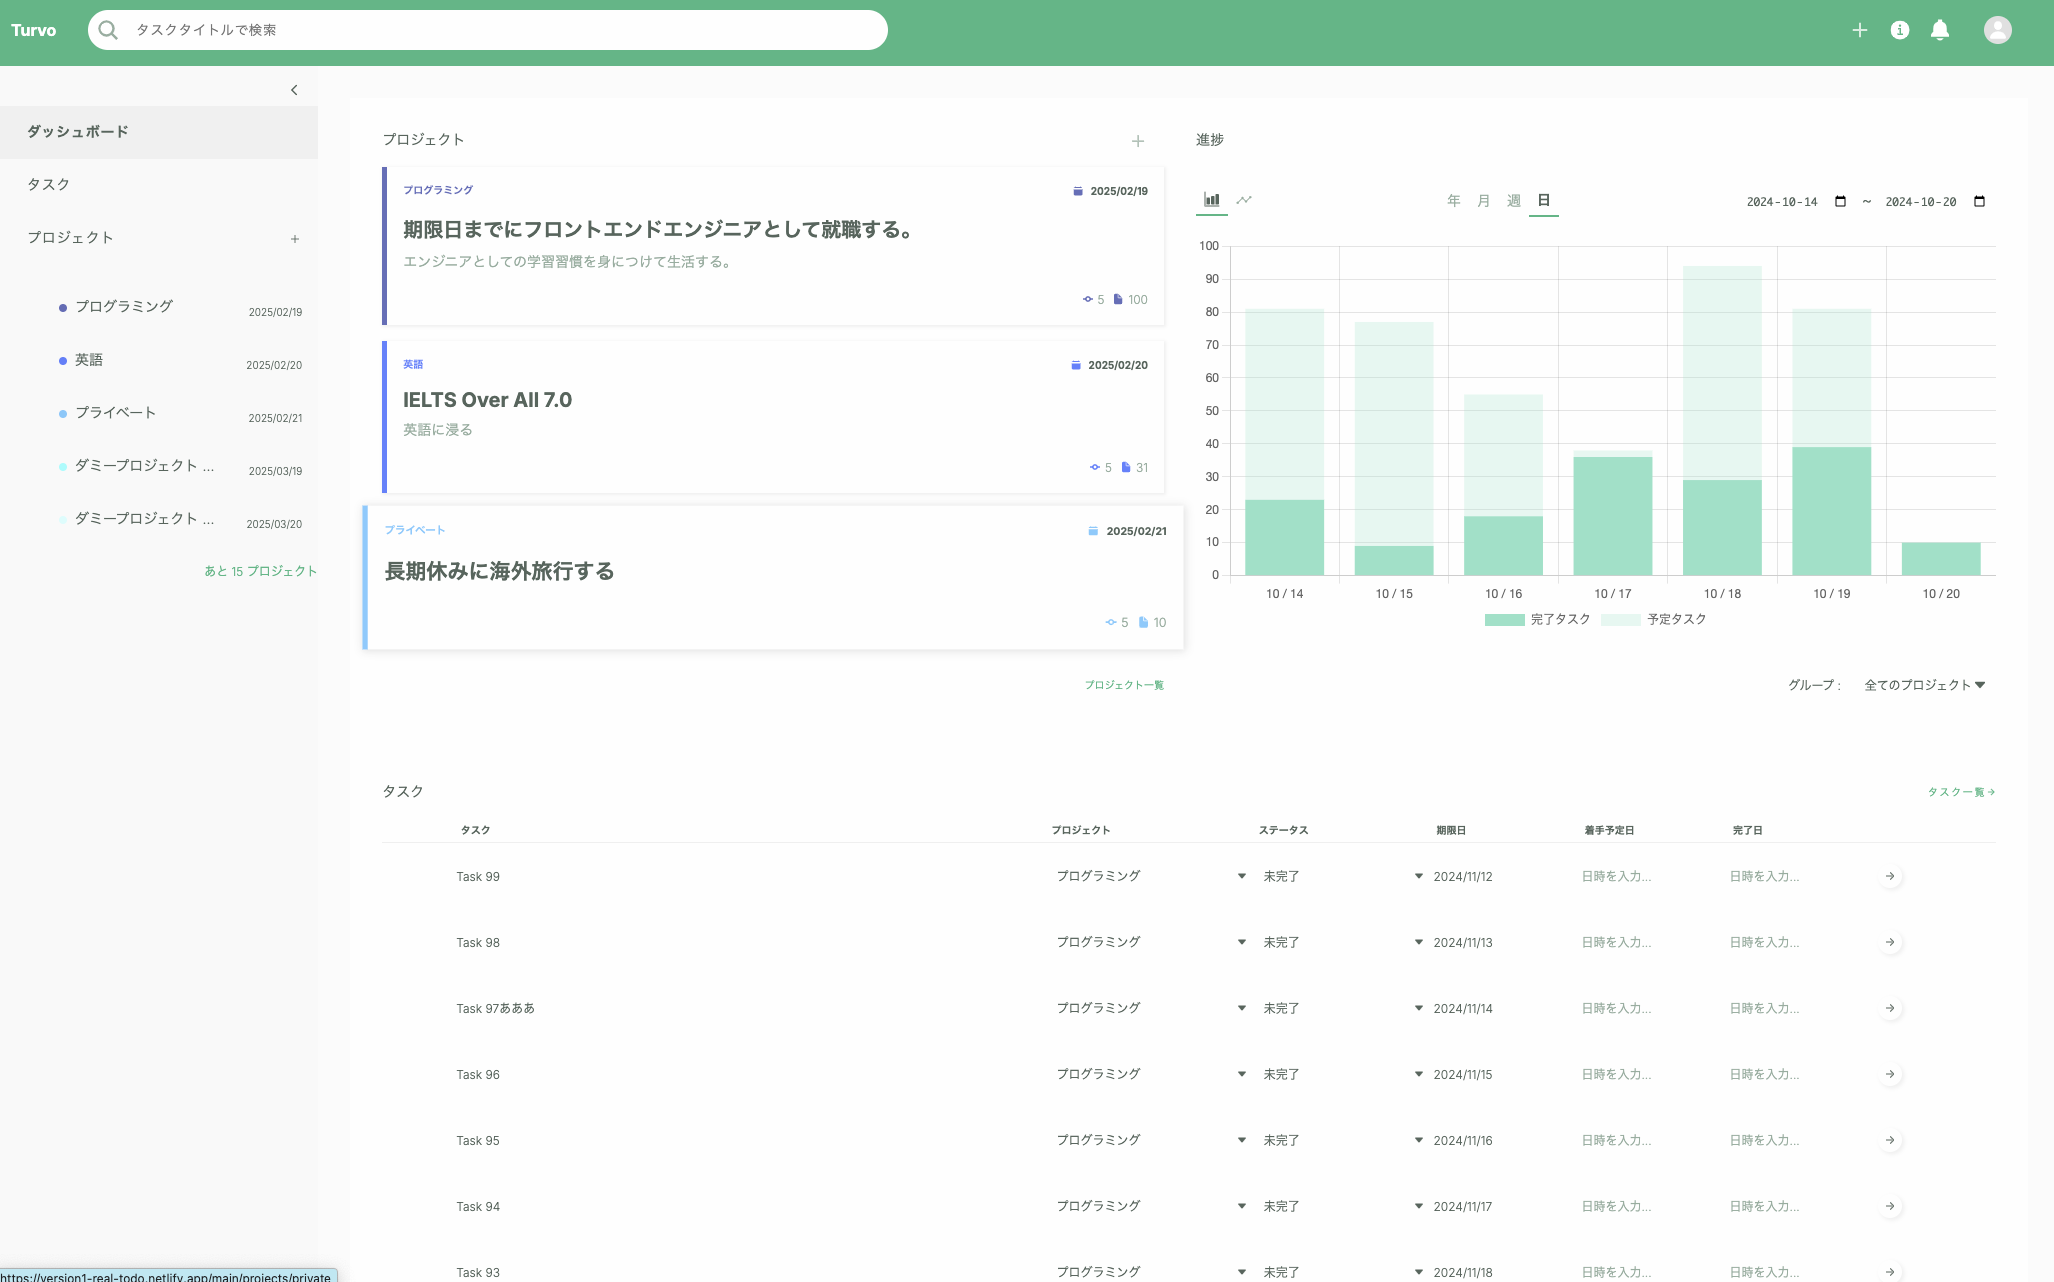Set 完了日 for Task 98
This screenshot has height=1282, width=2054.
pyautogui.click(x=1764, y=943)
